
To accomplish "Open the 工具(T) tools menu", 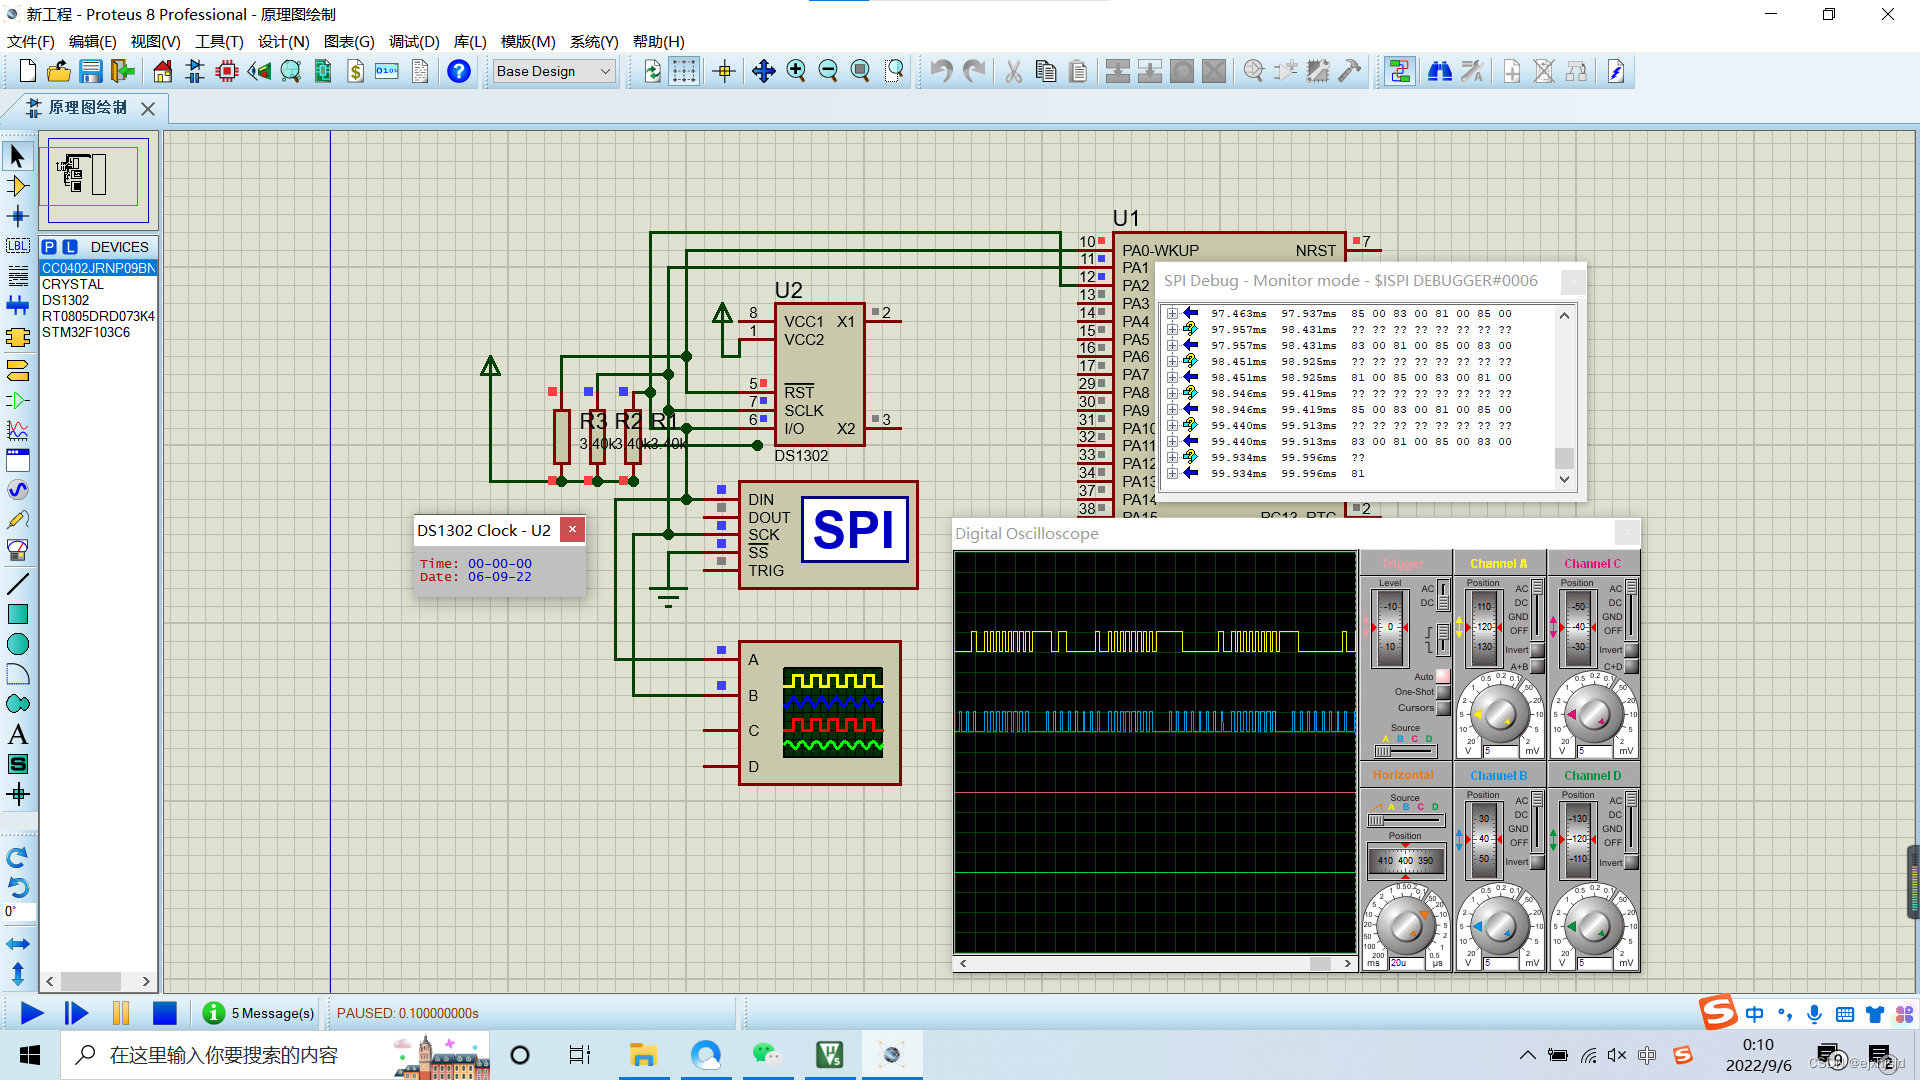I will [218, 41].
